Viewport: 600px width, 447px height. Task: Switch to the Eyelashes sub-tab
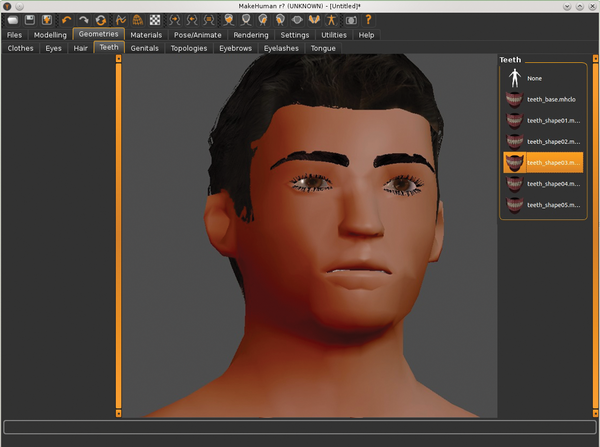[x=281, y=48]
